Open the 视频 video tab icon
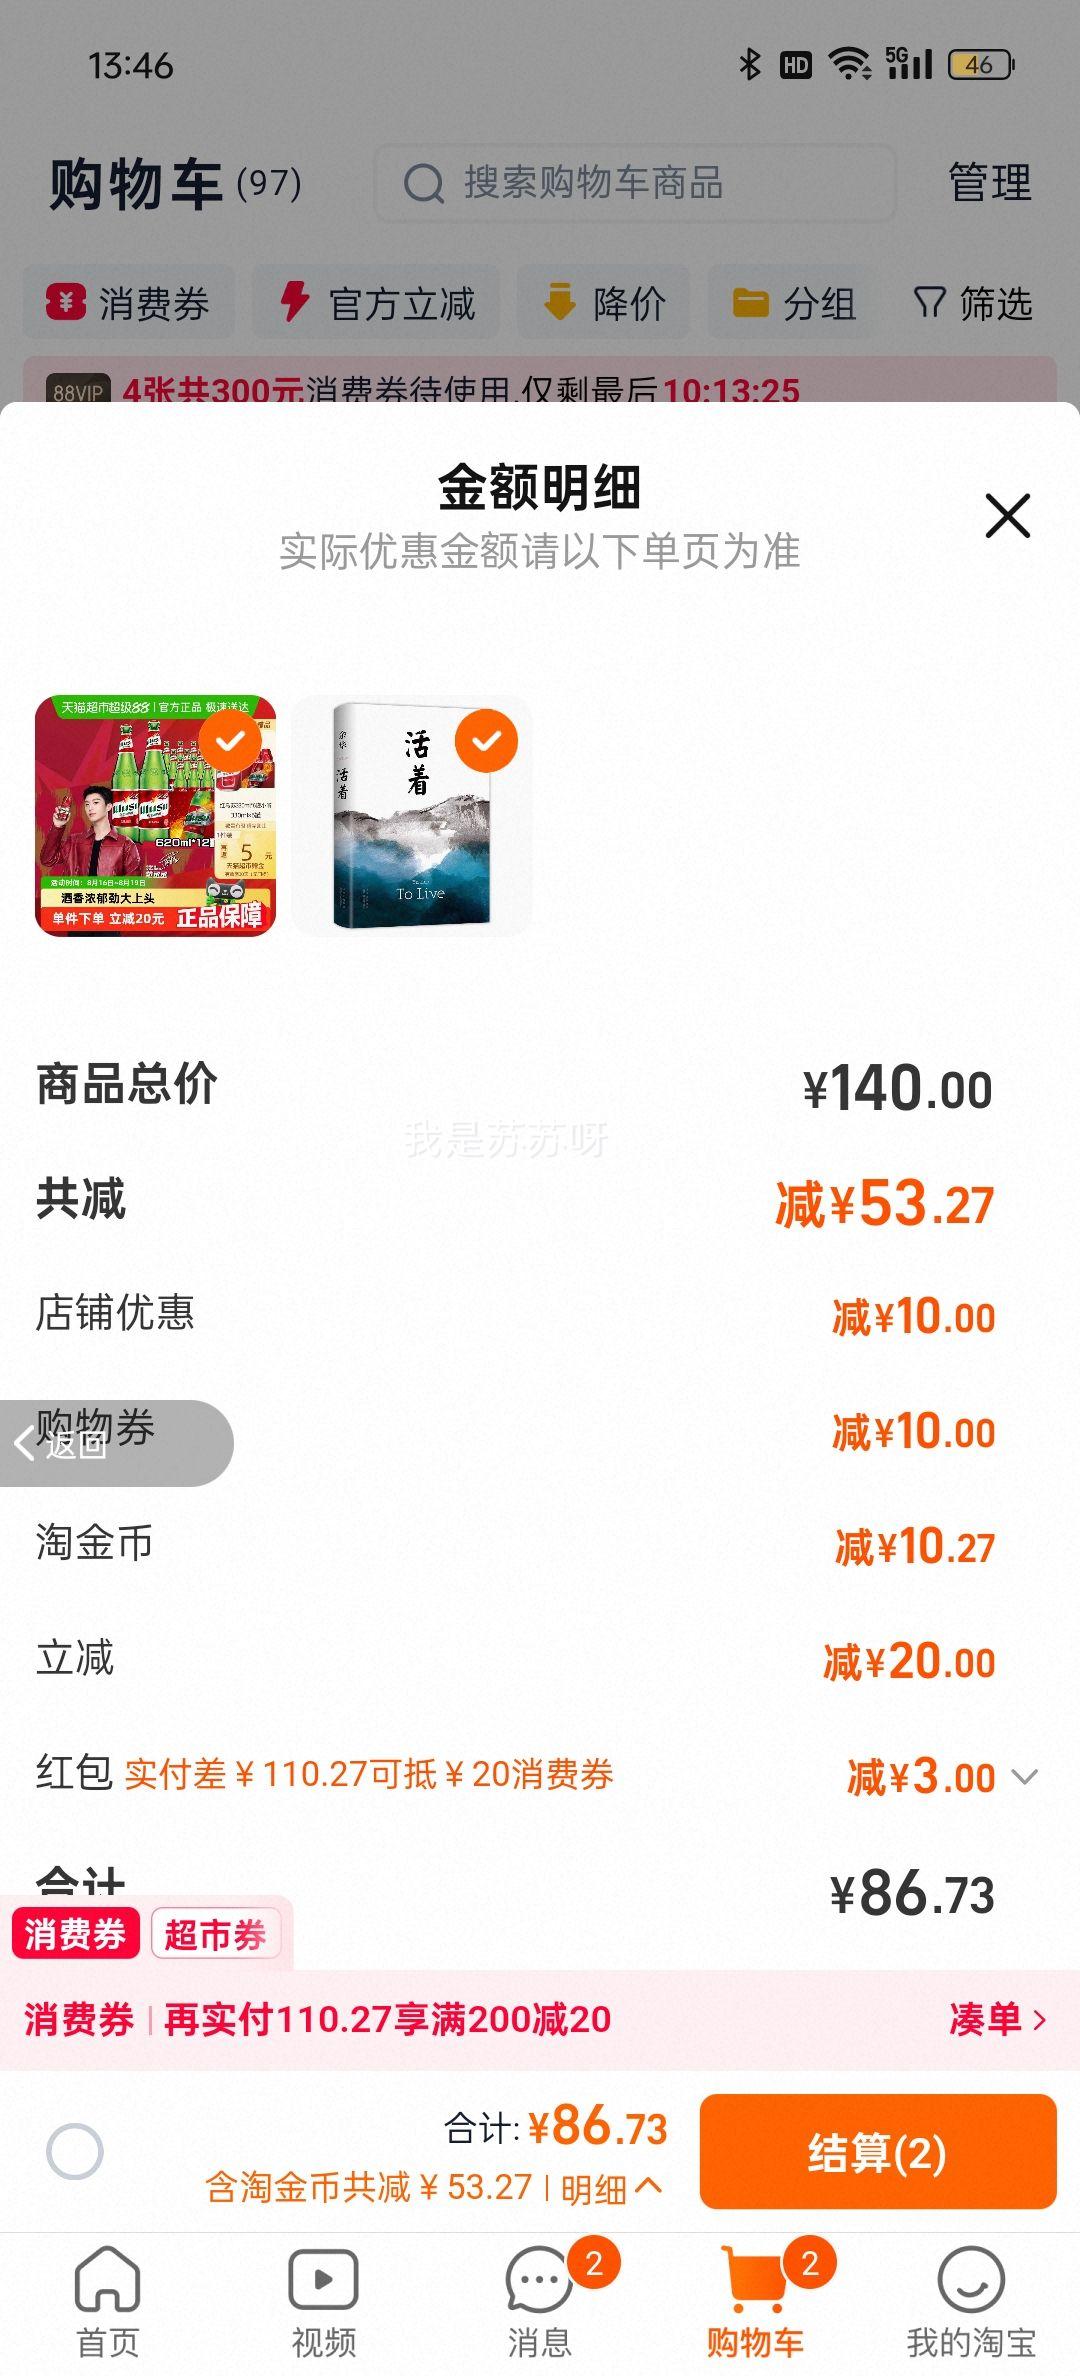This screenshot has height=2376, width=1080. (x=323, y=2279)
